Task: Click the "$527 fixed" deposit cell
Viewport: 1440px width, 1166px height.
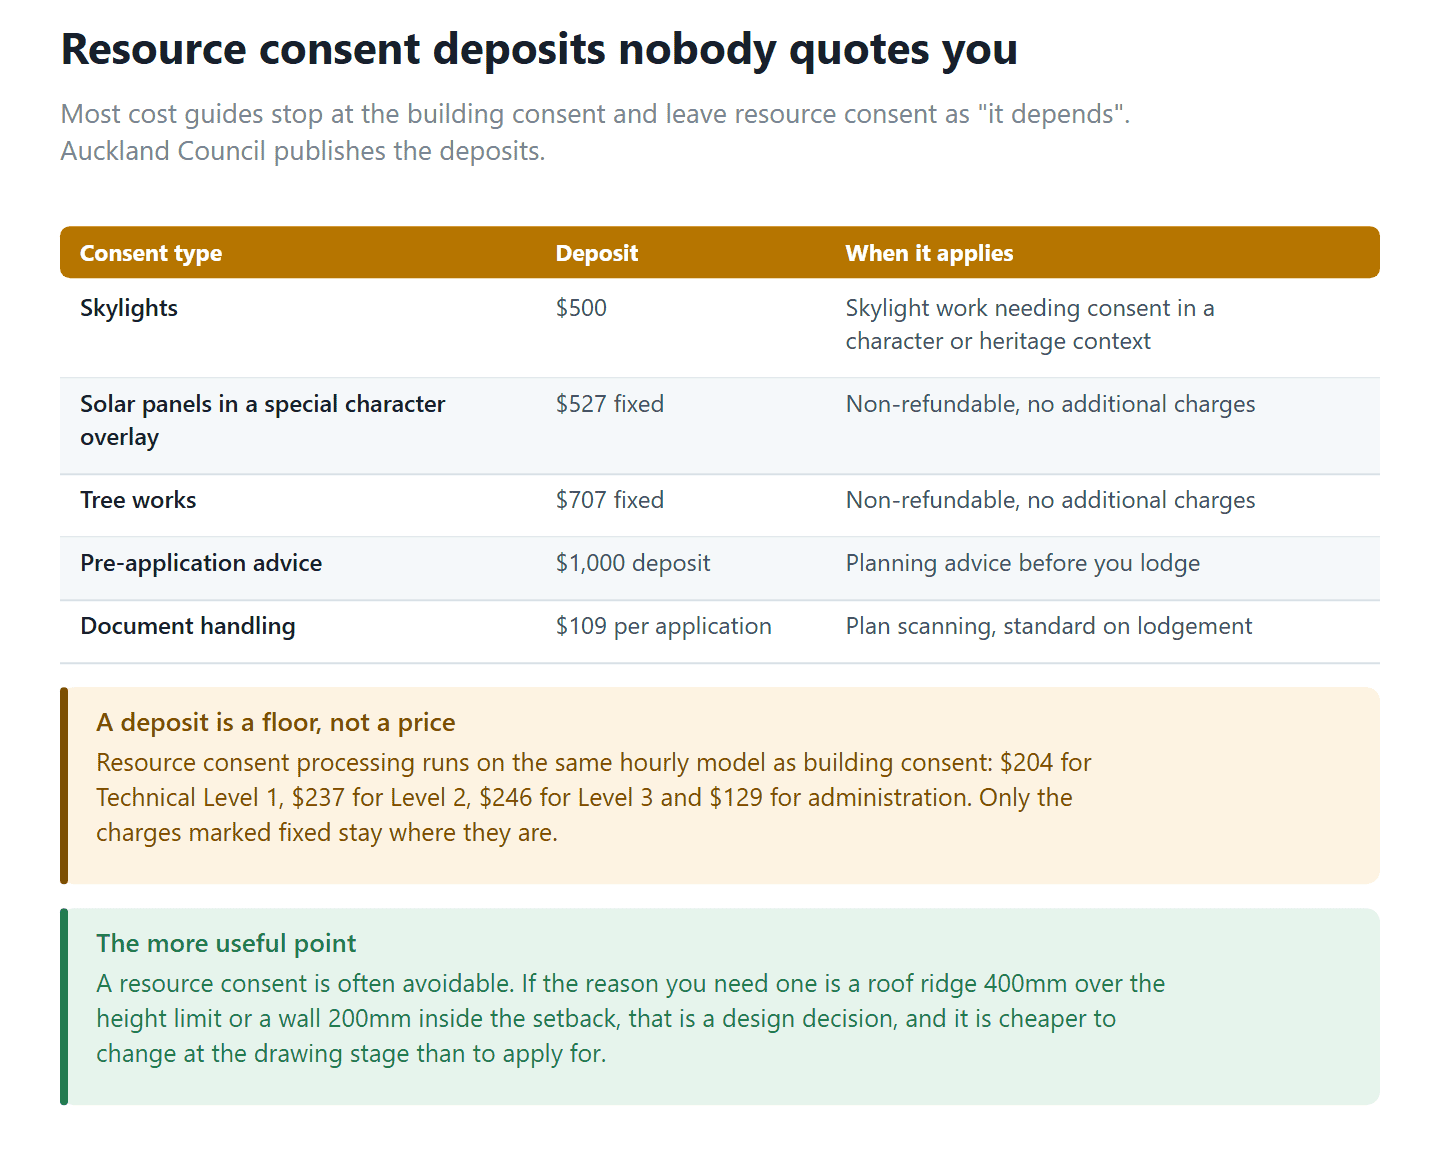Action: point(610,404)
